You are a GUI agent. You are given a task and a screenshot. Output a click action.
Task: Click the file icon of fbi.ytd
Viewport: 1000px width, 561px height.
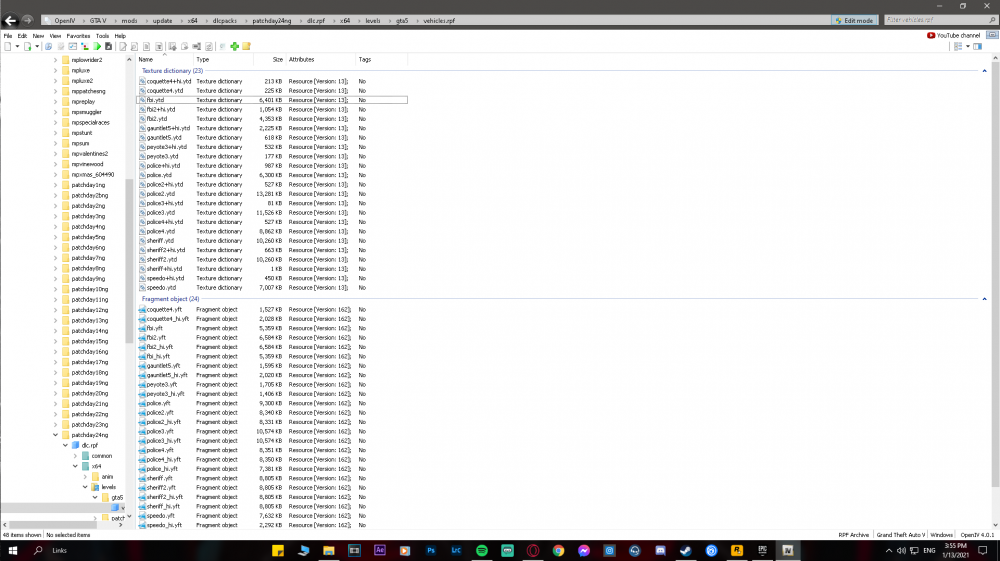coord(142,100)
